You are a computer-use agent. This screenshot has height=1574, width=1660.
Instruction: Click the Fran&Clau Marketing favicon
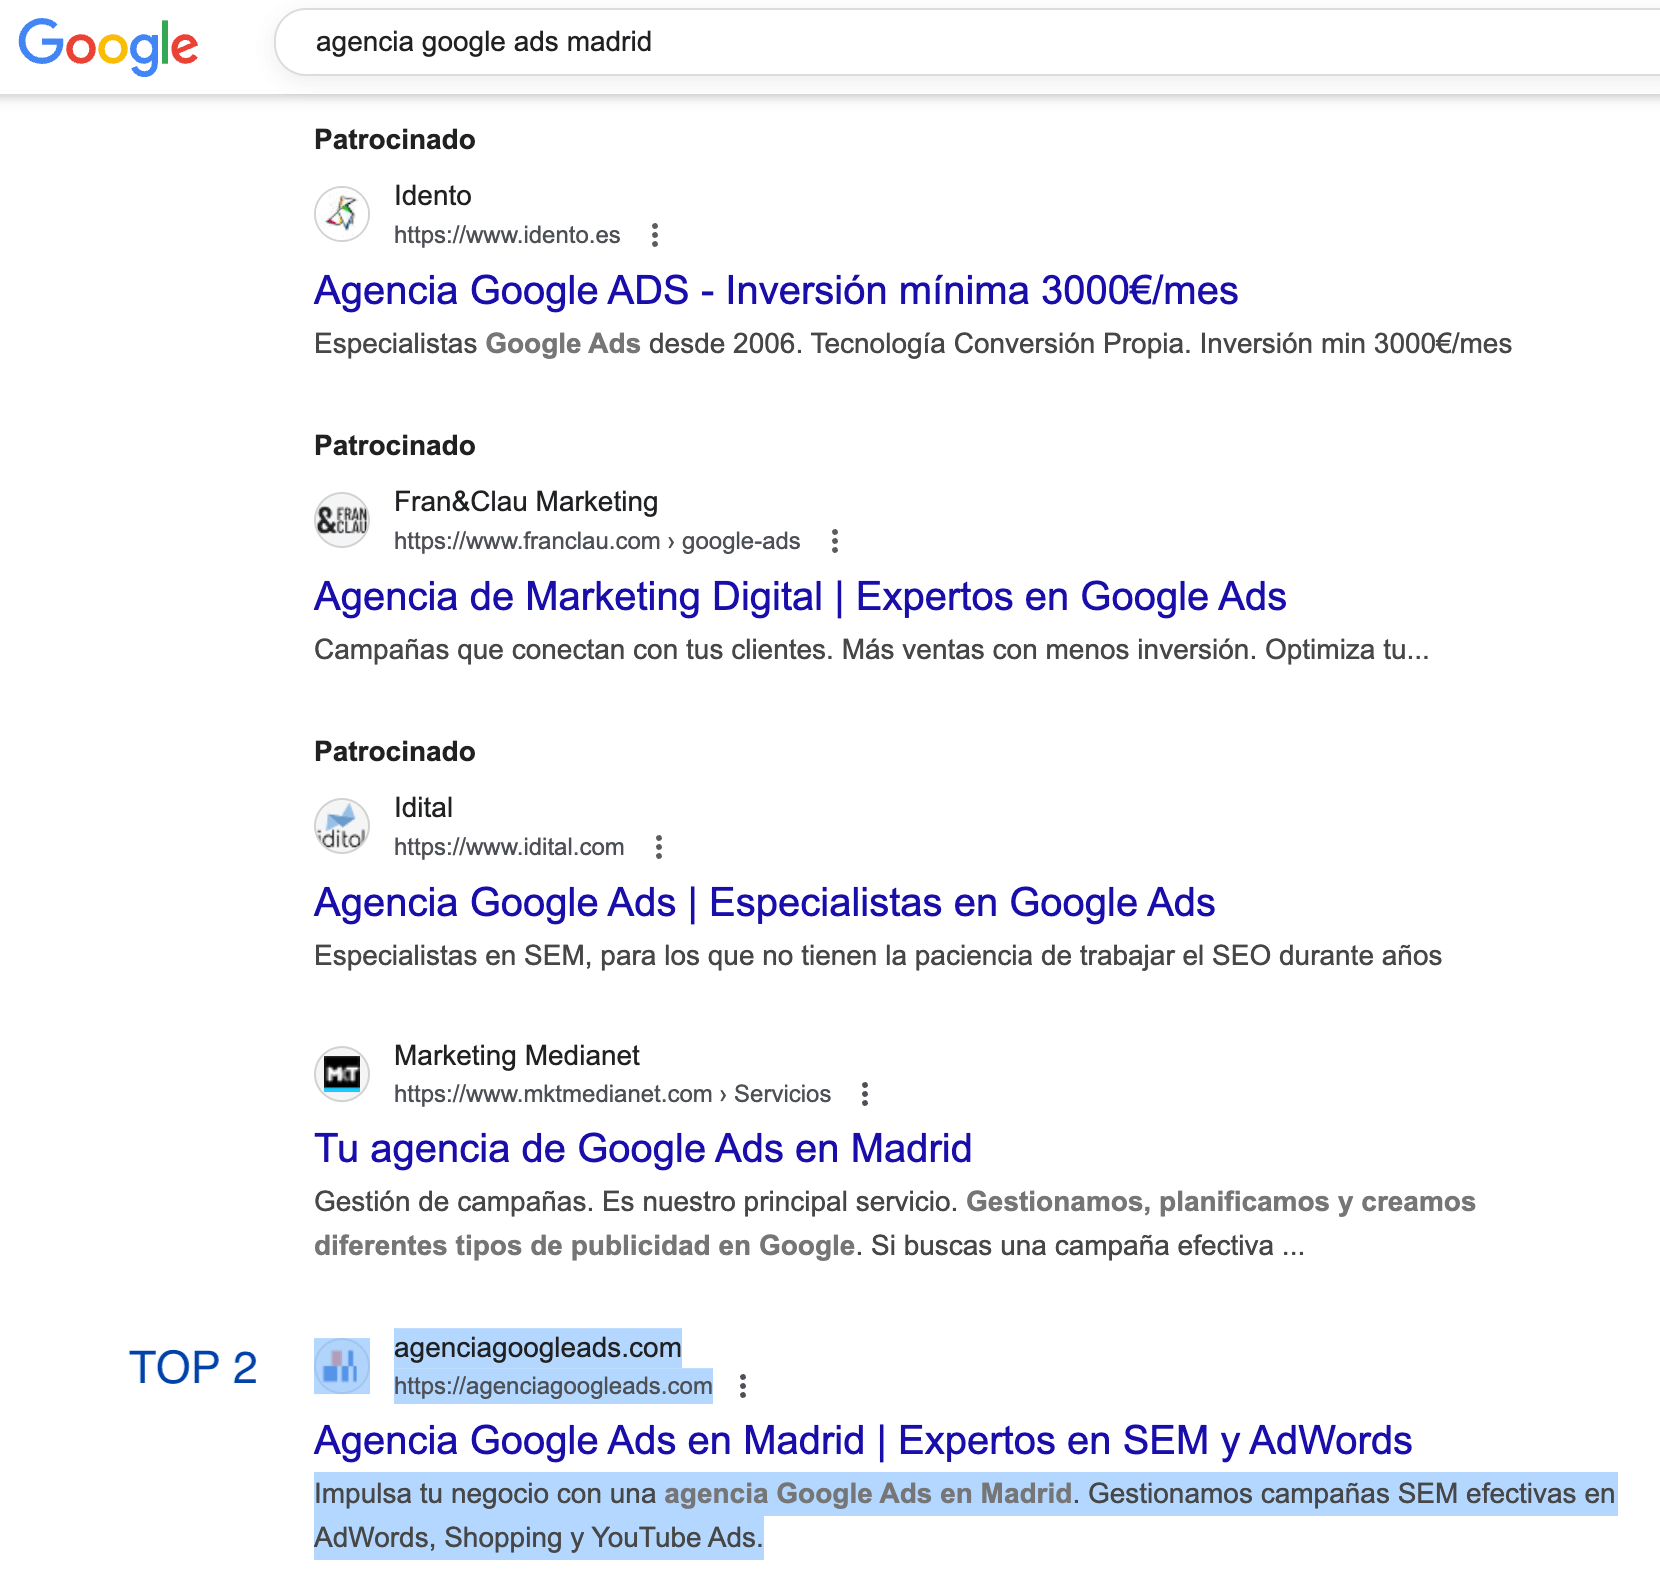[x=342, y=520]
